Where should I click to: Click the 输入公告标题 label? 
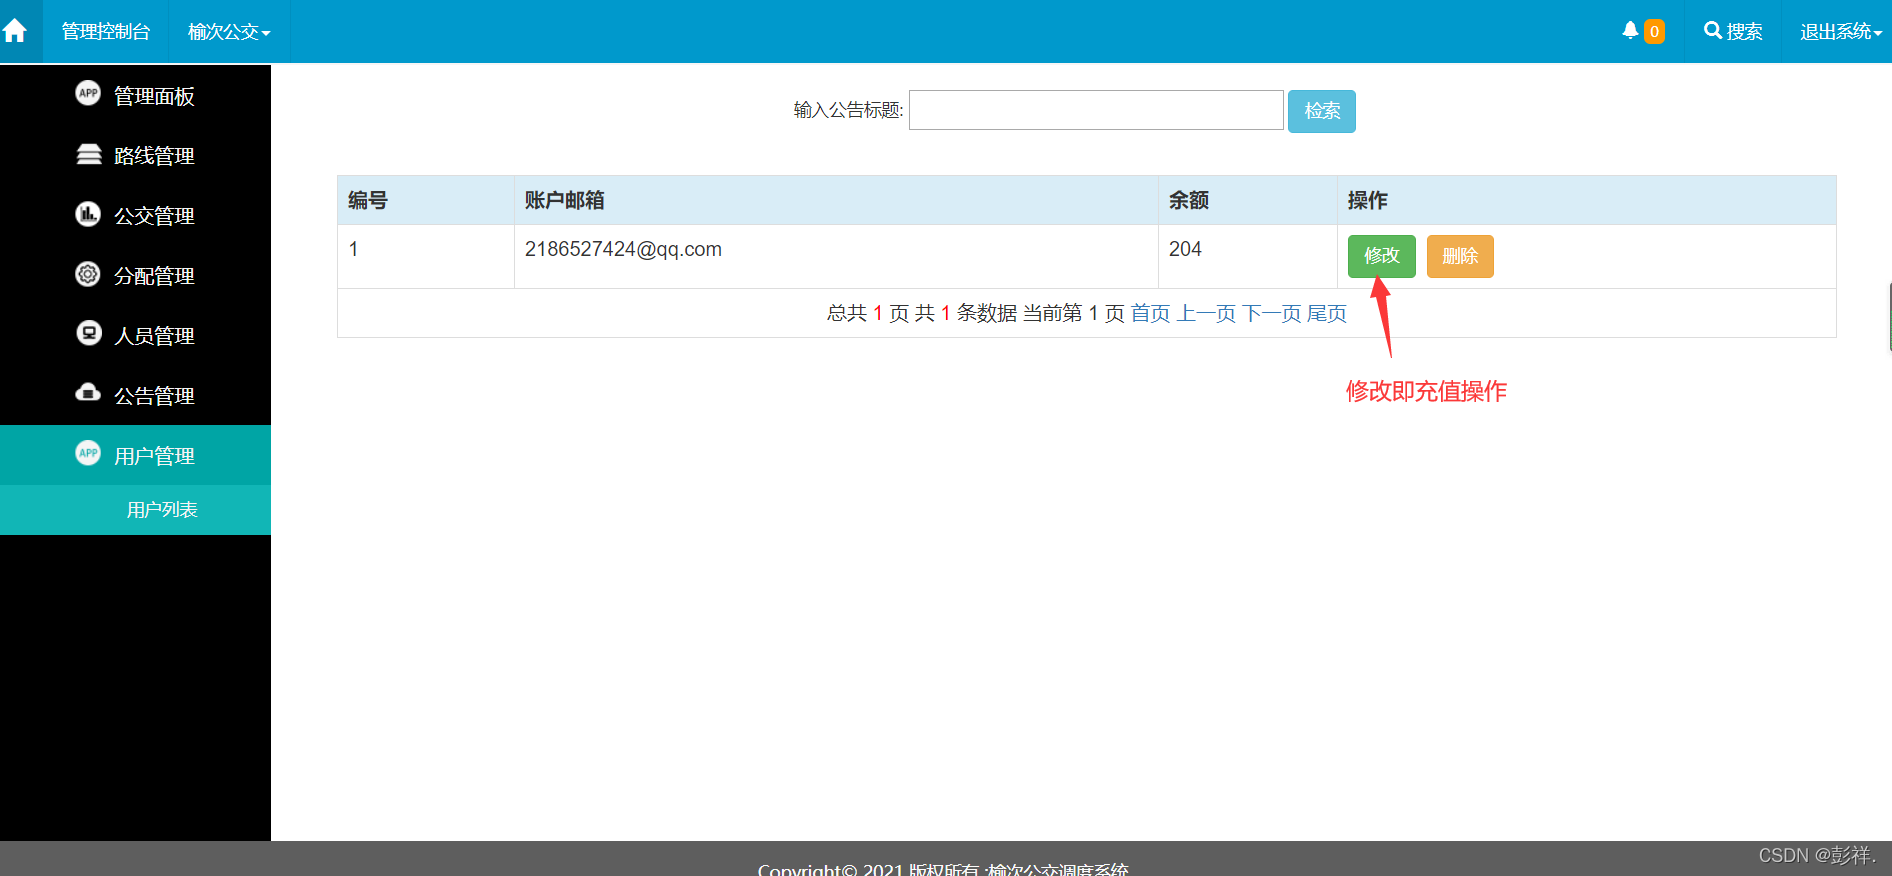[848, 110]
